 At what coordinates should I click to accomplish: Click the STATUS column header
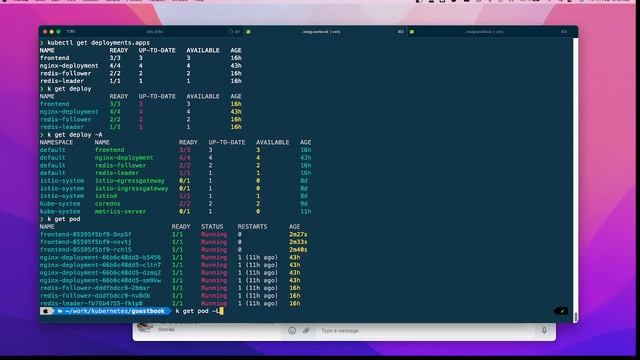tap(212, 227)
